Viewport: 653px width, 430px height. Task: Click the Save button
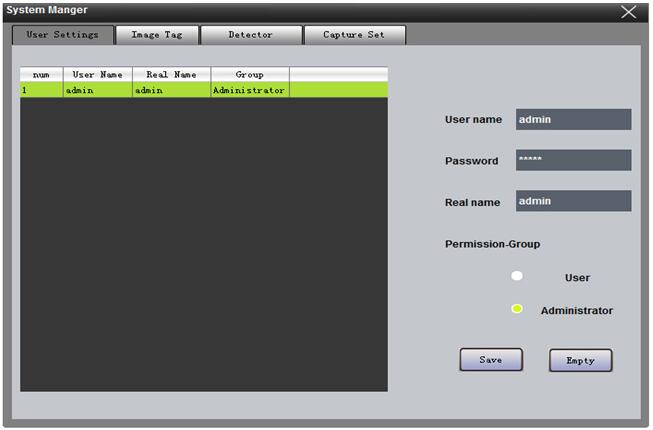tap(490, 360)
